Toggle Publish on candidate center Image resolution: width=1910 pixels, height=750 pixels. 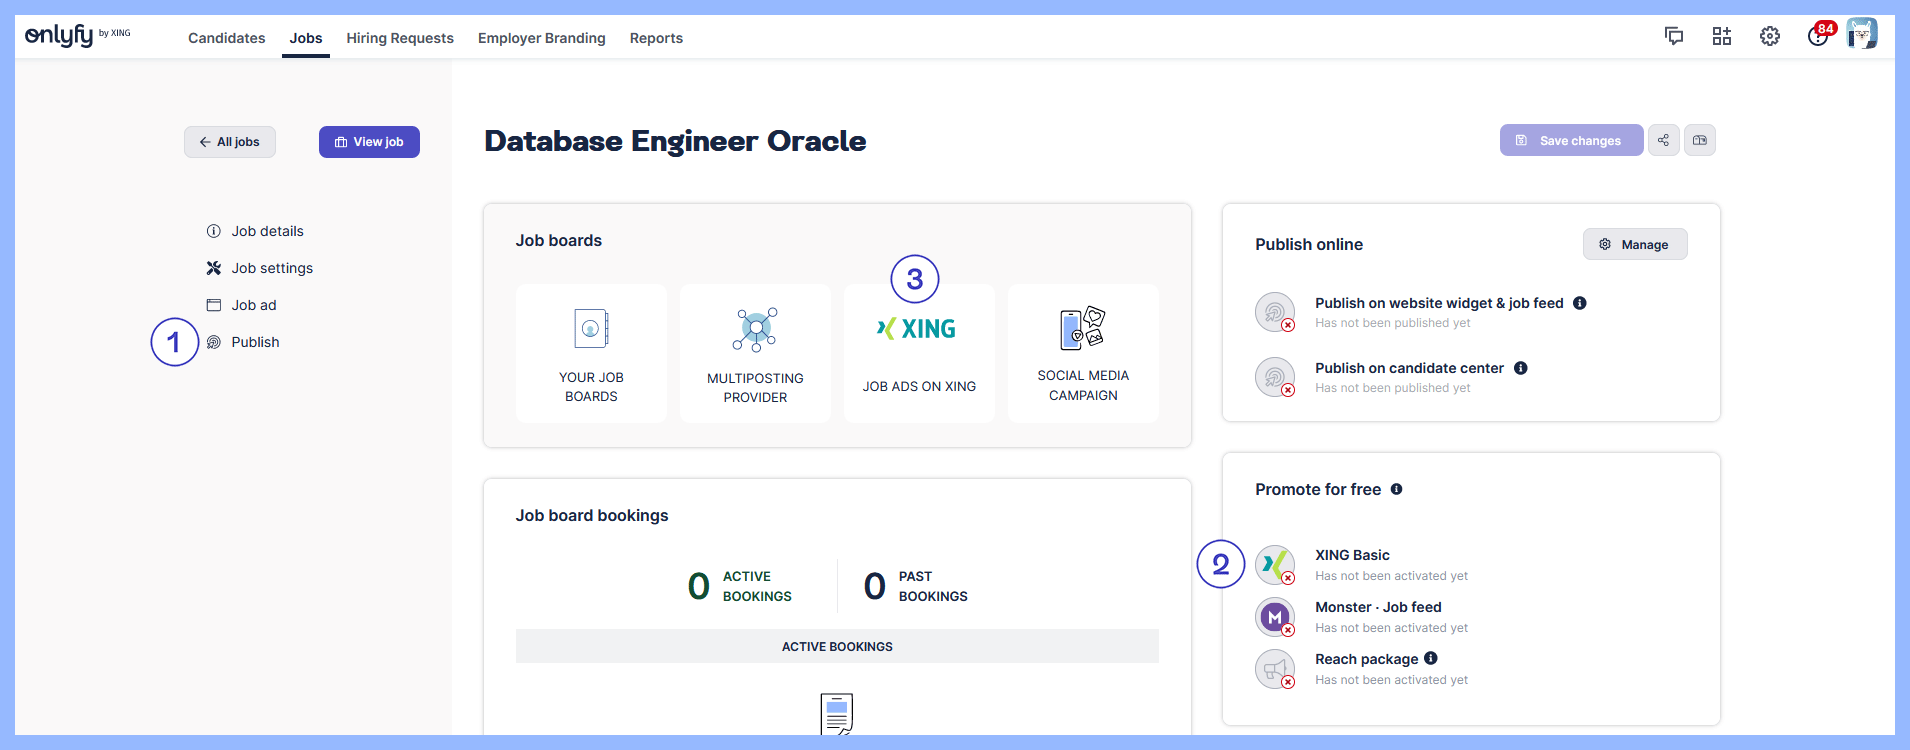(1275, 377)
